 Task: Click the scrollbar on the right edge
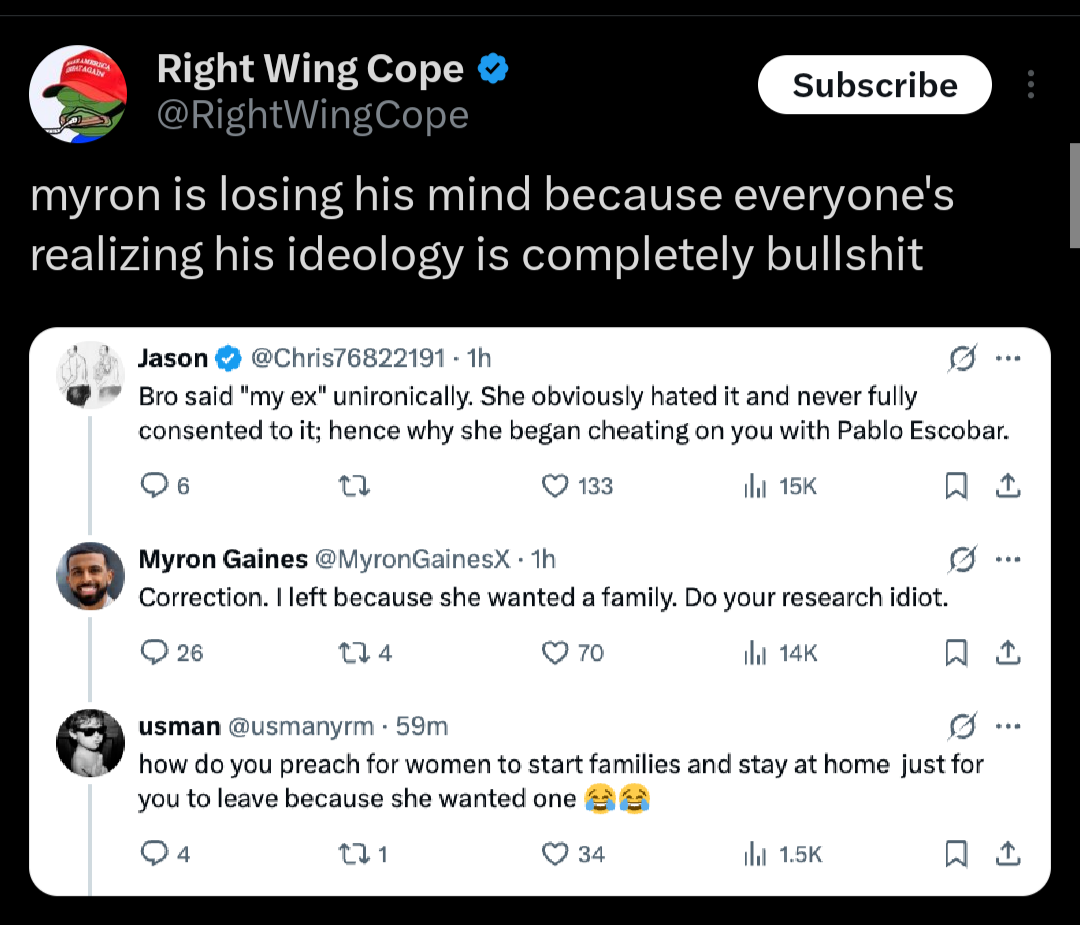(1074, 195)
